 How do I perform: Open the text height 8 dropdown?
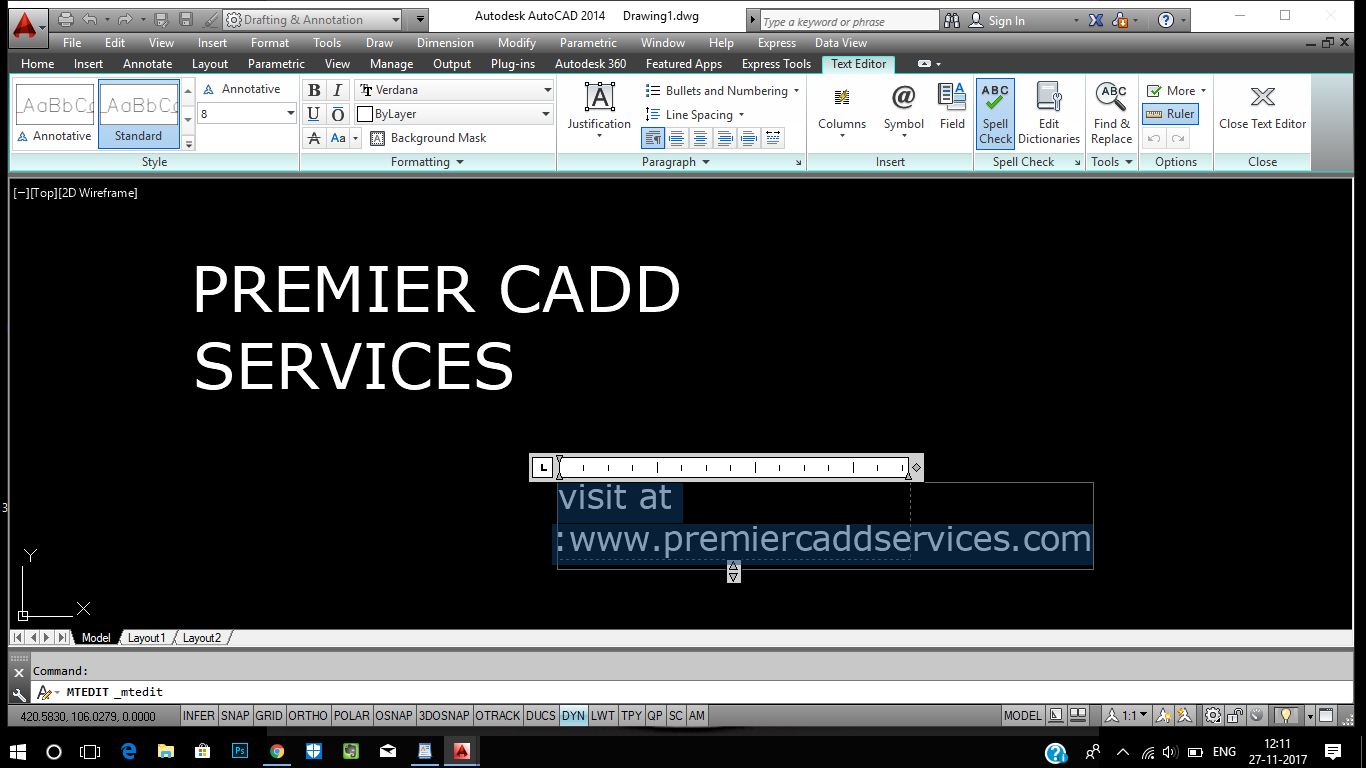pyautogui.click(x=290, y=114)
